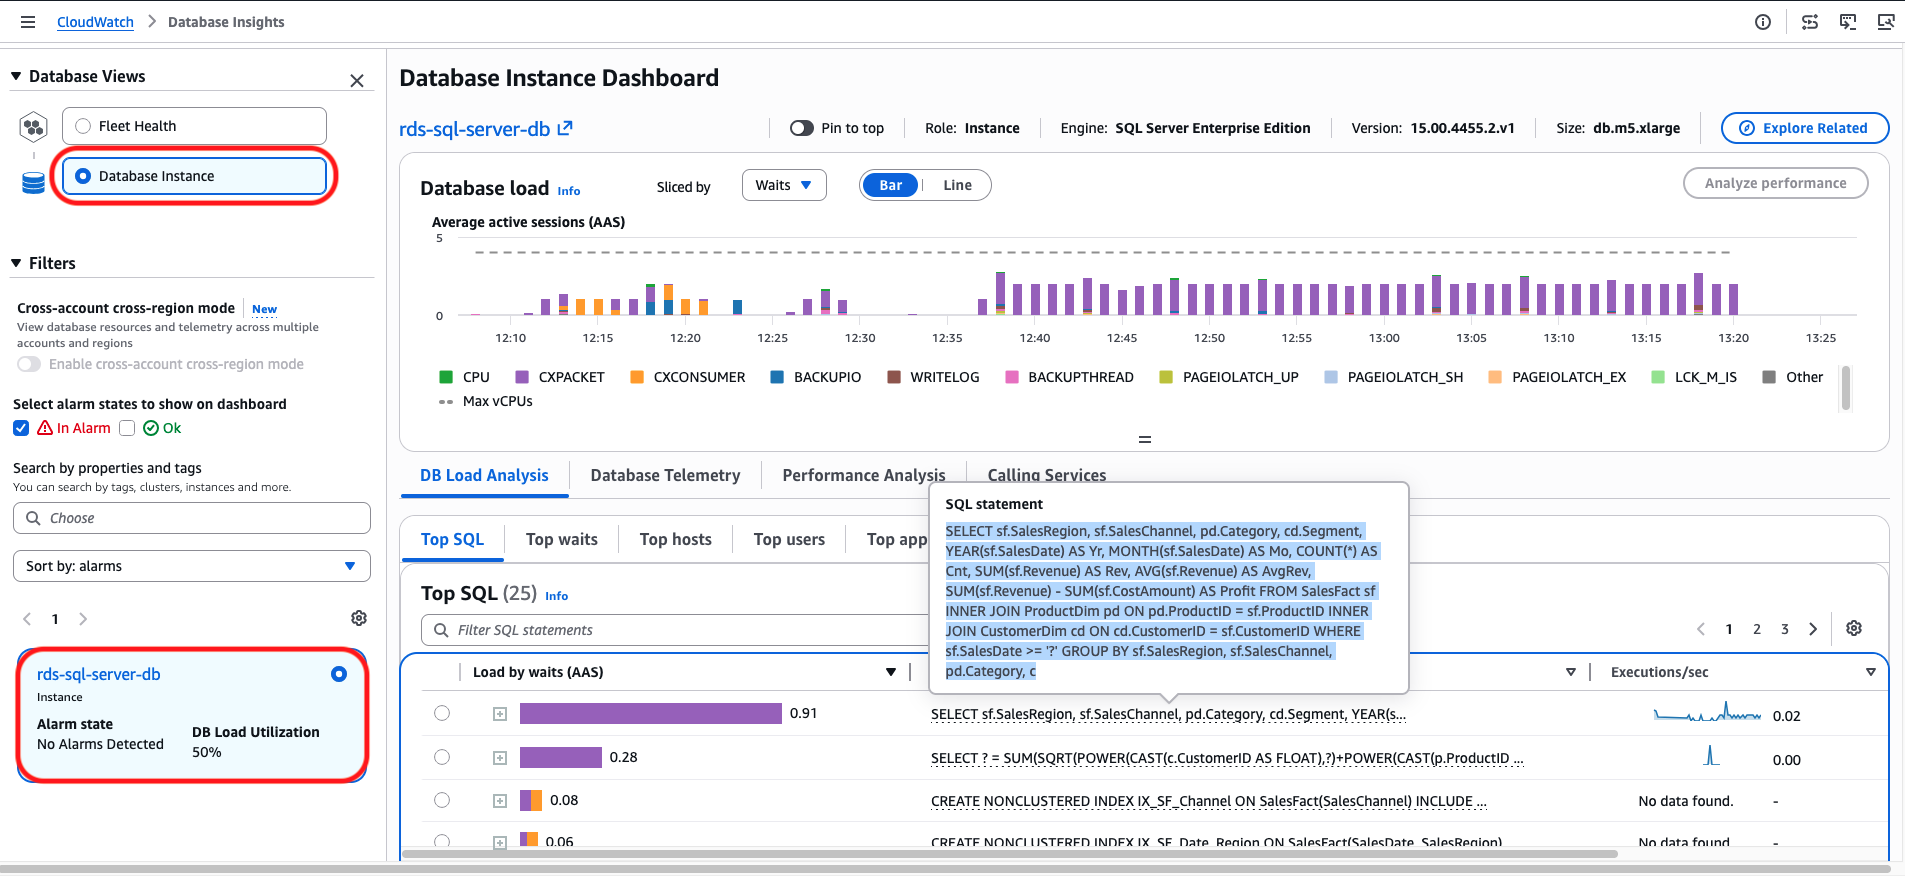Click the rightmost top bar monitor icon
Screen dimensions: 1905x876
click(1886, 22)
